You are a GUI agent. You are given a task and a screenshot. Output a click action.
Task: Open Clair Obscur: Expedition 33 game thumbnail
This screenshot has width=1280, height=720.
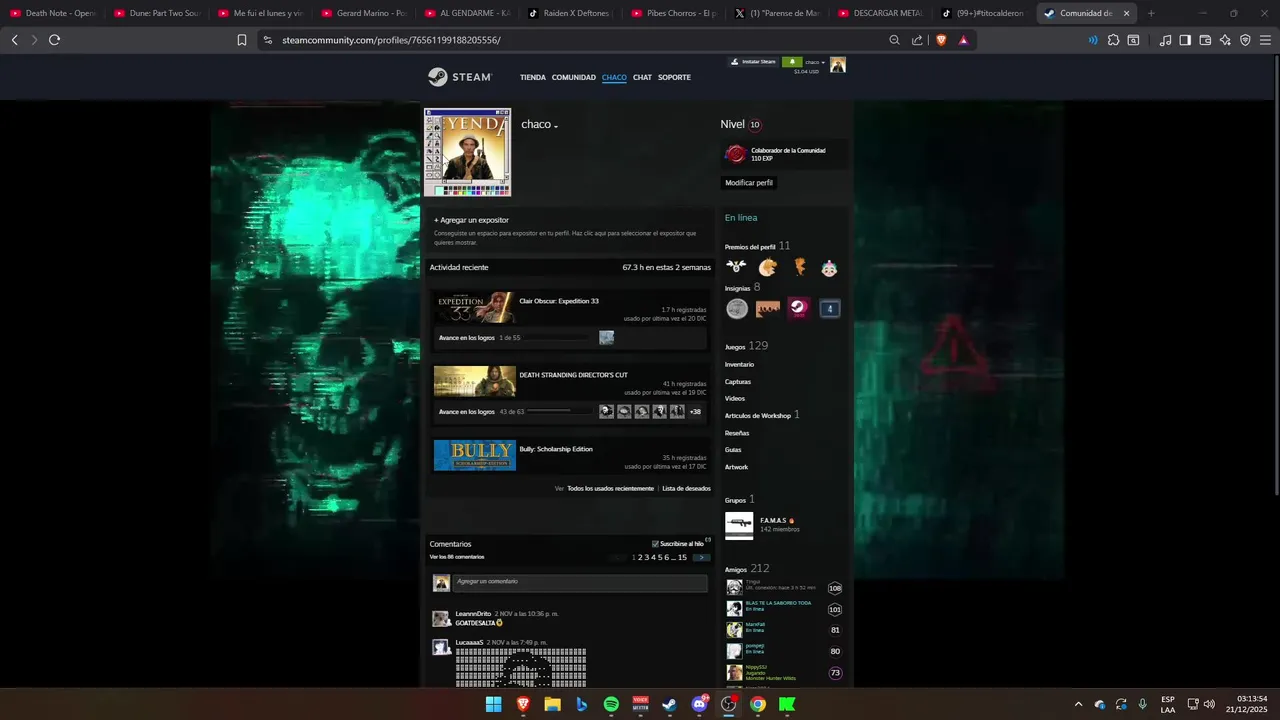tap(475, 308)
